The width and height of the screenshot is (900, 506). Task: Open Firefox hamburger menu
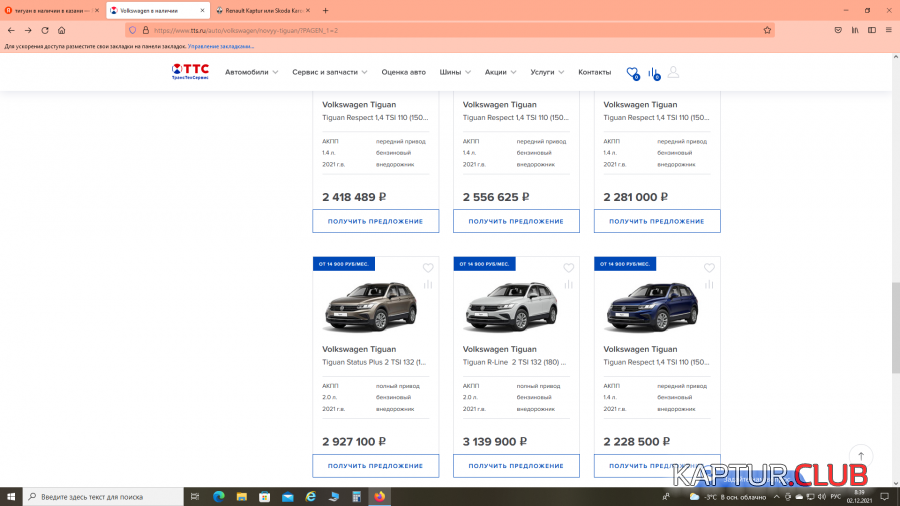point(889,30)
